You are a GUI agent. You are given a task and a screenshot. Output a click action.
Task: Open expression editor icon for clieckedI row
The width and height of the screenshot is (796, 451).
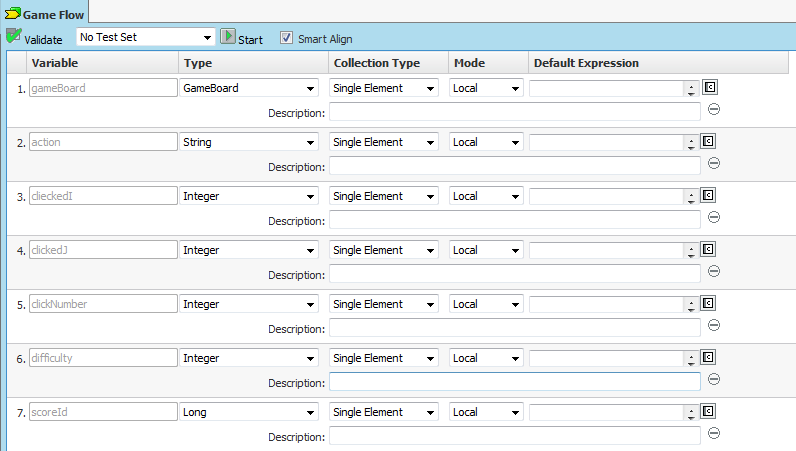tap(709, 195)
